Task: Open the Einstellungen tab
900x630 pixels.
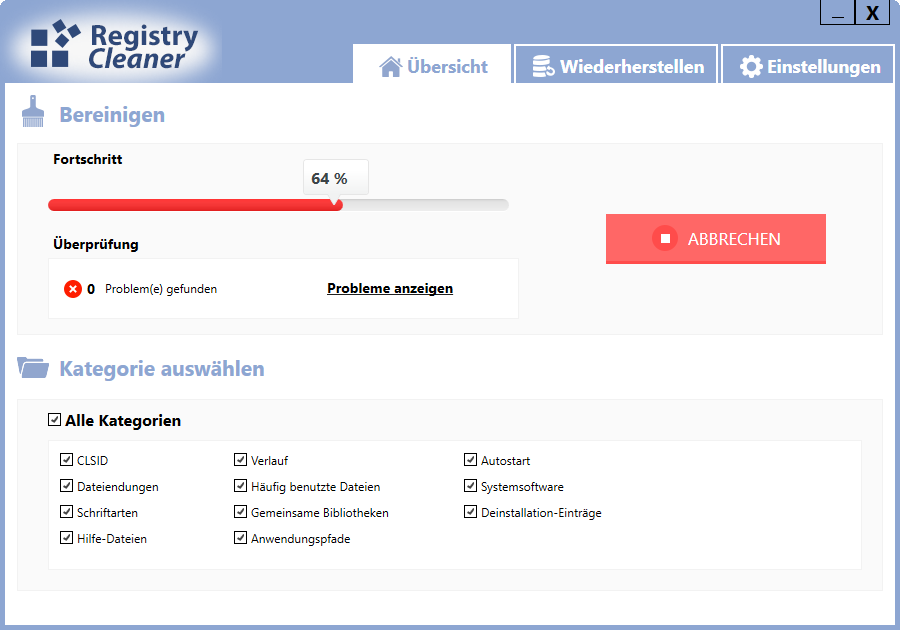Action: (808, 66)
